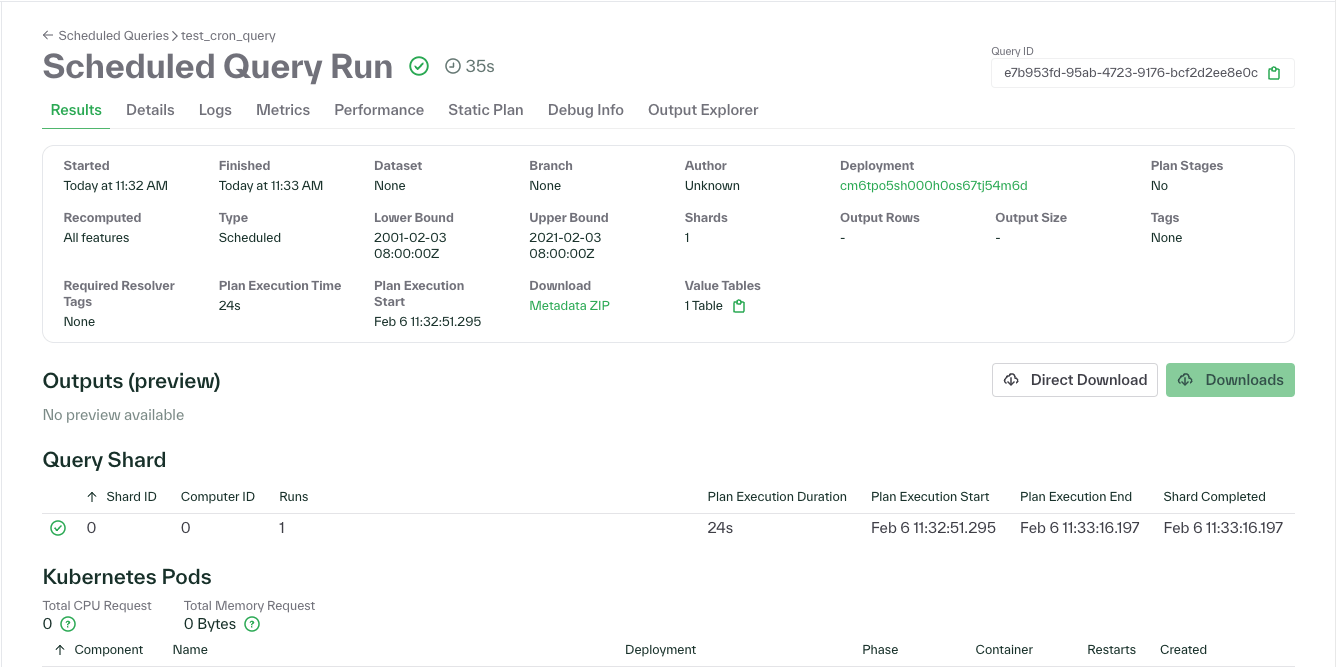Click the cloud icon on Direct Download
1336x667 pixels.
coord(1013,380)
